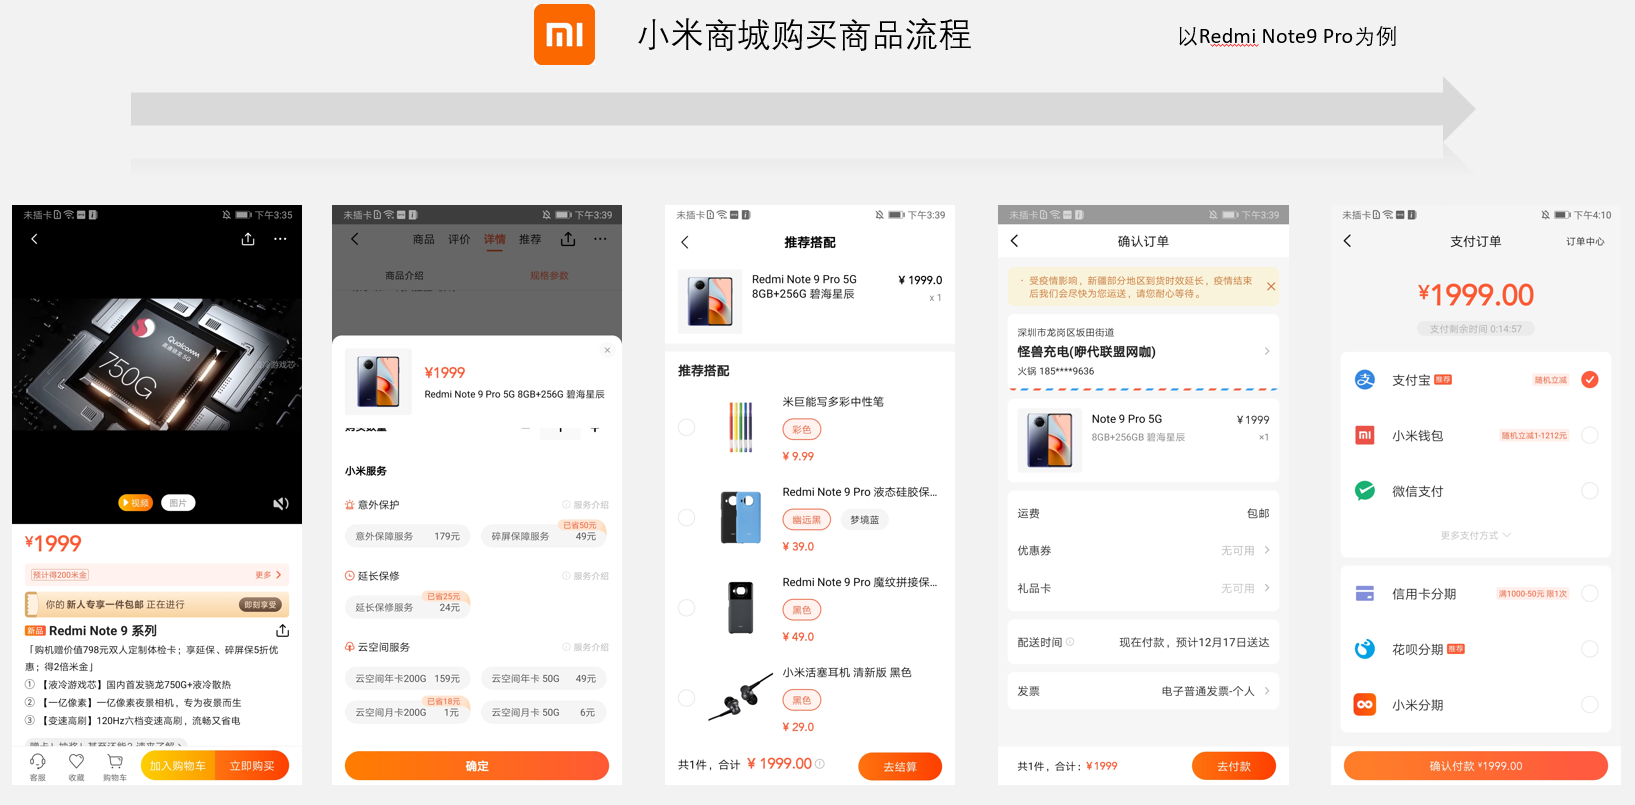Go back from 支付订单 screen
1635x805 pixels.
click(1347, 241)
